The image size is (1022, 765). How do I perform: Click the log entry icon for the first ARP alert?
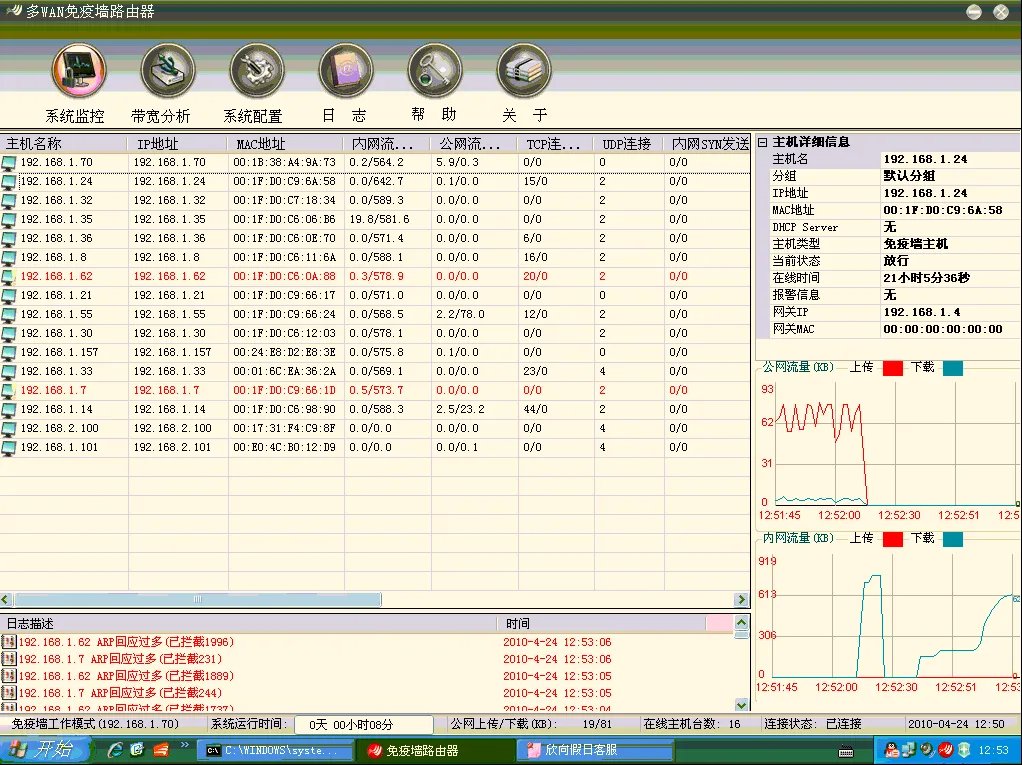point(9,642)
